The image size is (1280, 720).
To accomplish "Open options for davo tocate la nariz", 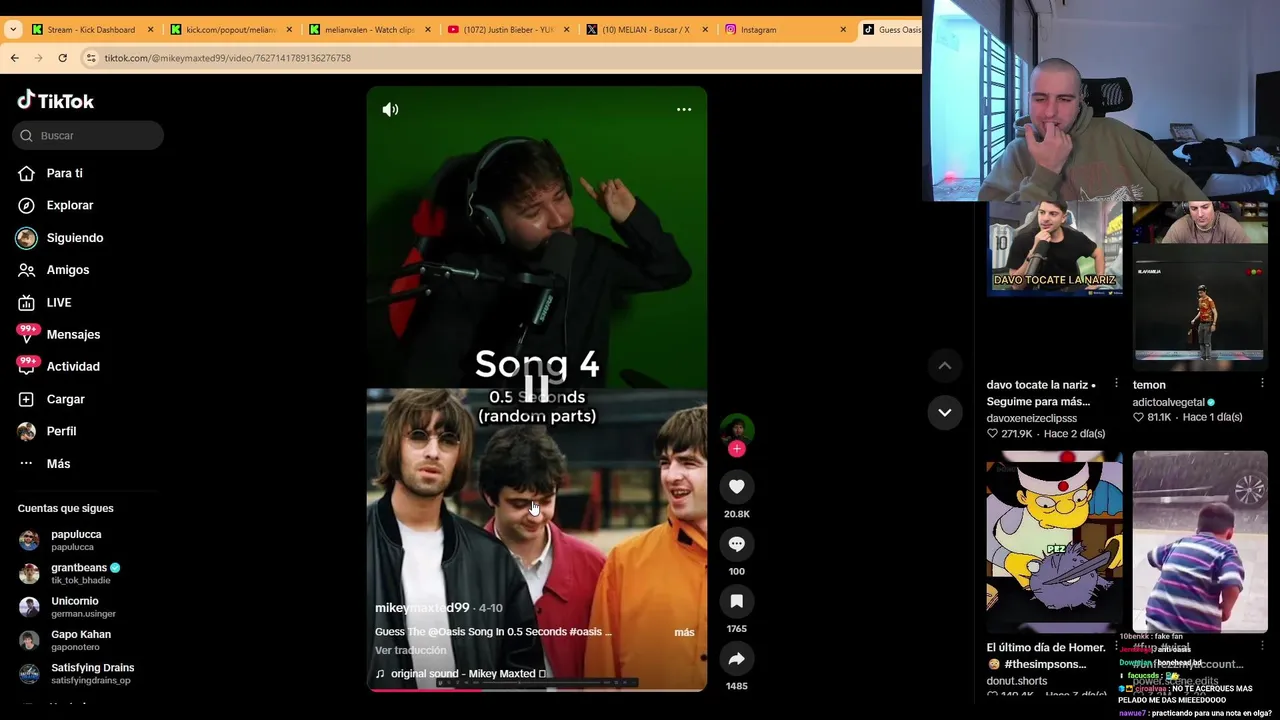I will coord(1116,384).
